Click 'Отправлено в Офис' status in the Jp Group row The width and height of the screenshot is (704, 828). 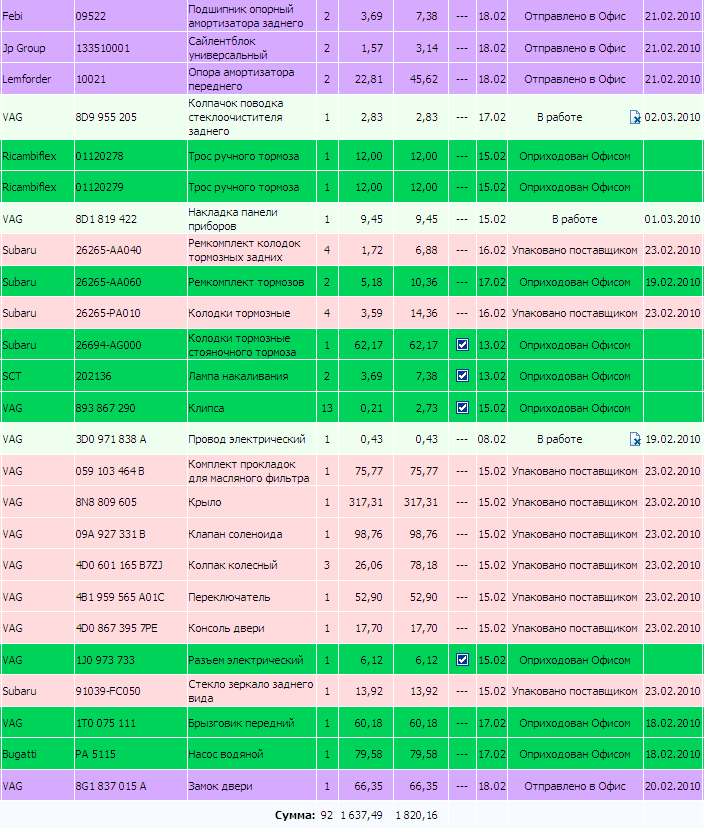(x=575, y=48)
